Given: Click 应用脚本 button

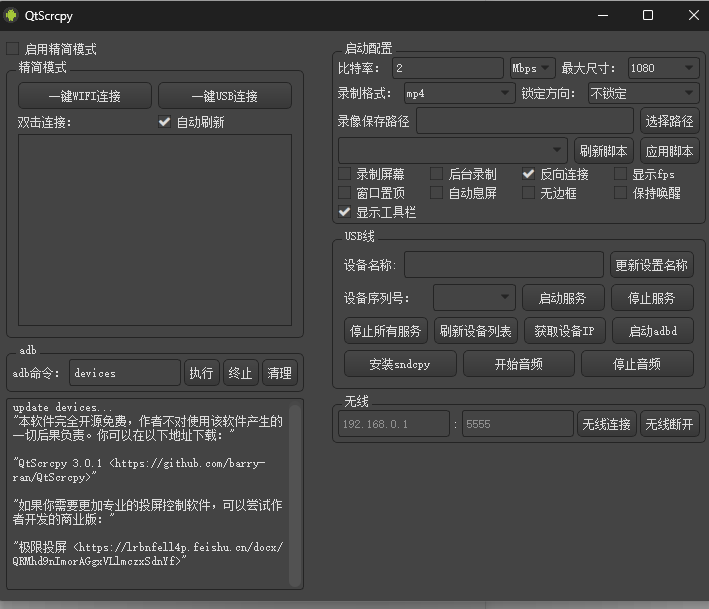Looking at the screenshot, I should point(669,151).
